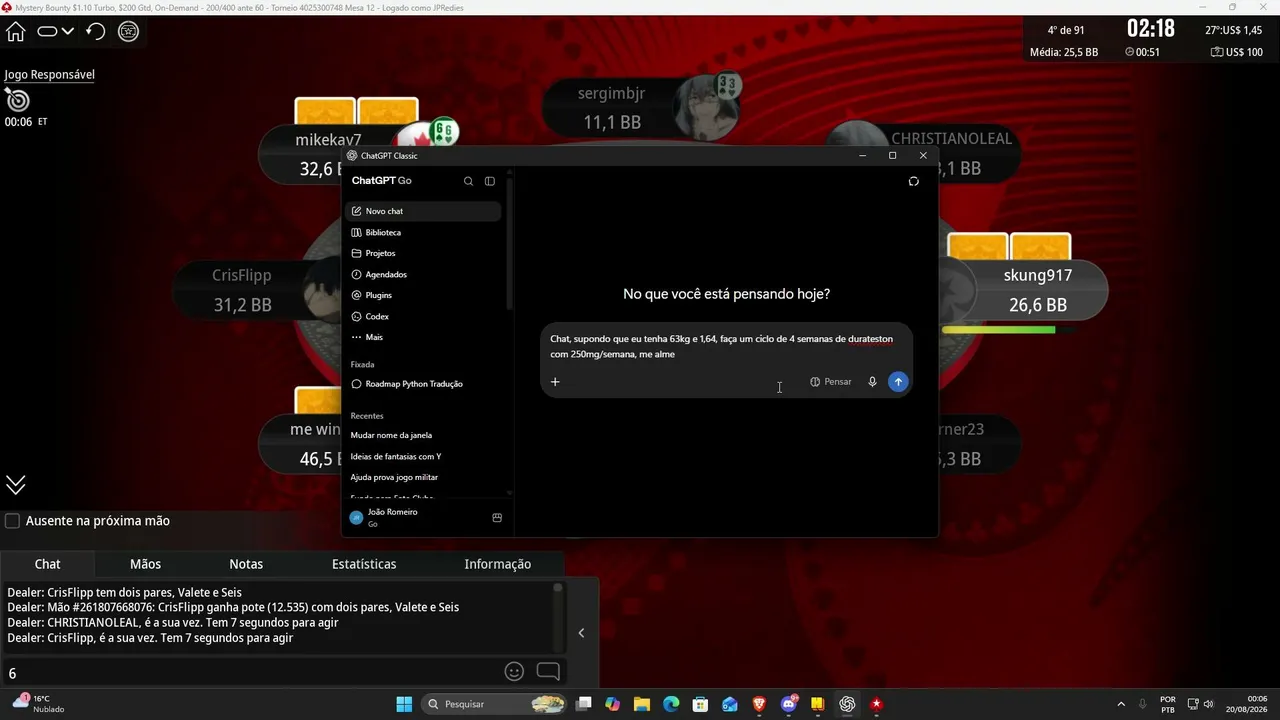Open pinned chat Roadmap Python Tradução

pos(423,384)
